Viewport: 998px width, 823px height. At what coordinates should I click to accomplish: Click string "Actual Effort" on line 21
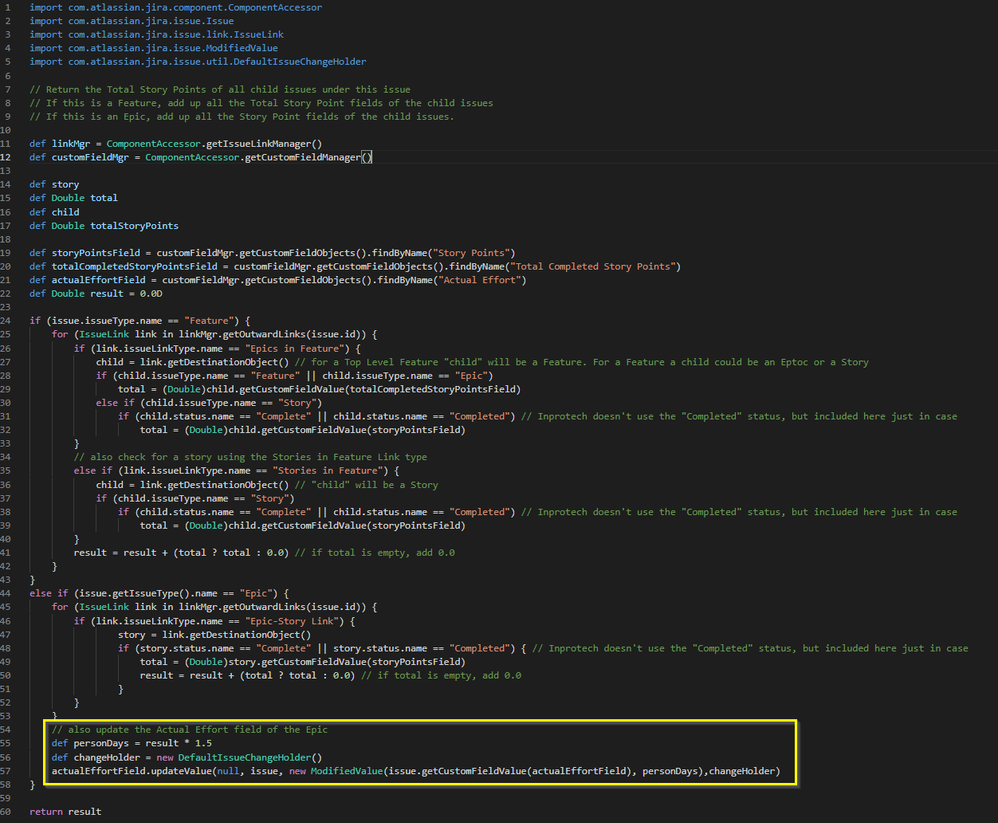(x=479, y=280)
